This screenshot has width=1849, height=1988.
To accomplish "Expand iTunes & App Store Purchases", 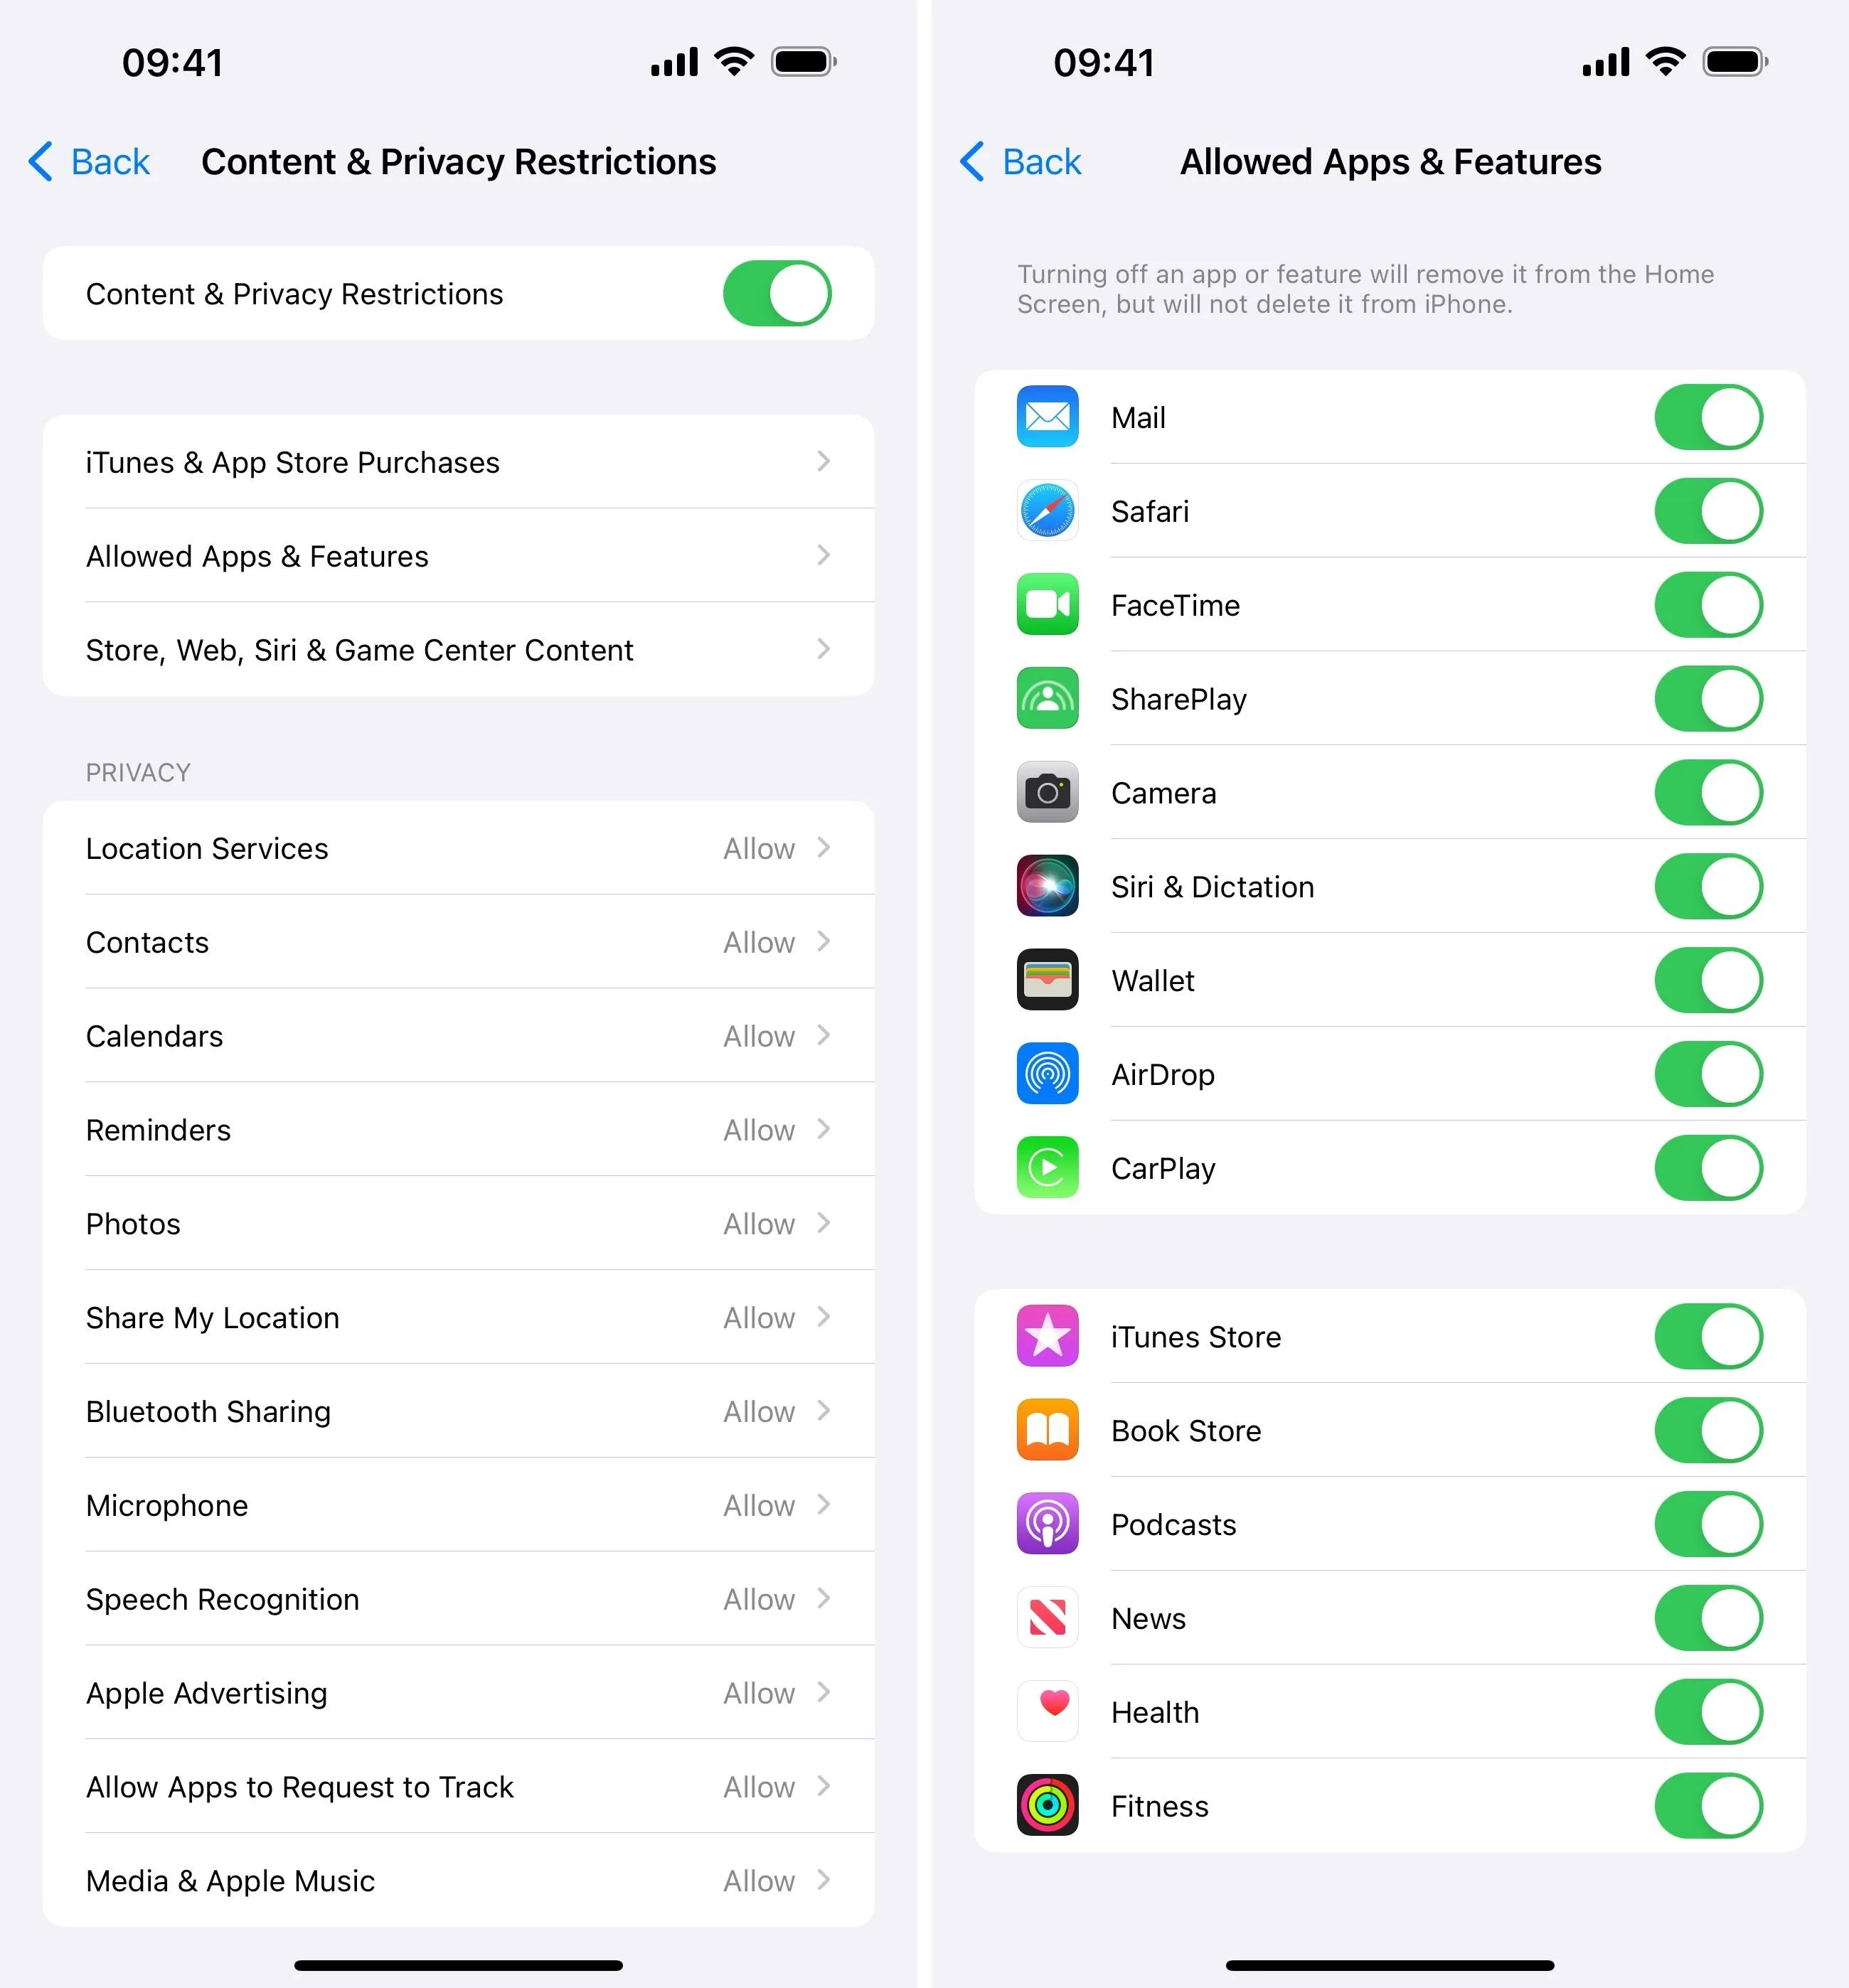I will tap(461, 461).
